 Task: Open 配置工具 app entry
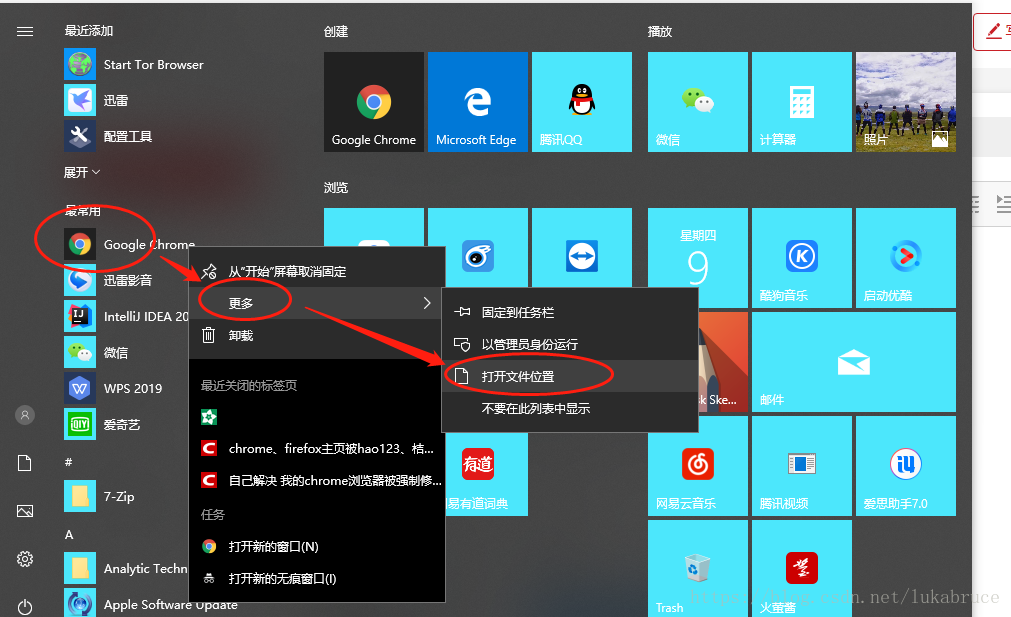point(108,136)
